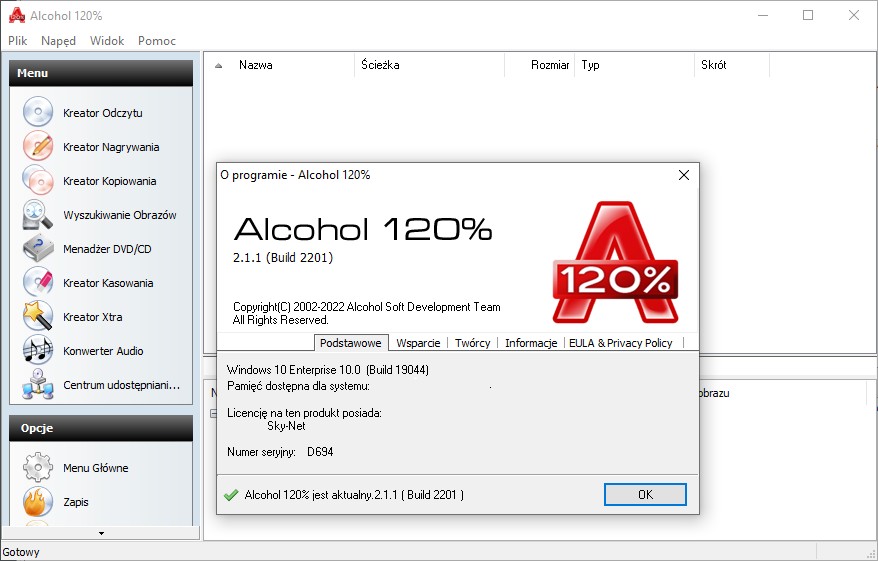Open the EULA & Privacy Policy tab
The height and width of the screenshot is (561, 878).
(620, 343)
